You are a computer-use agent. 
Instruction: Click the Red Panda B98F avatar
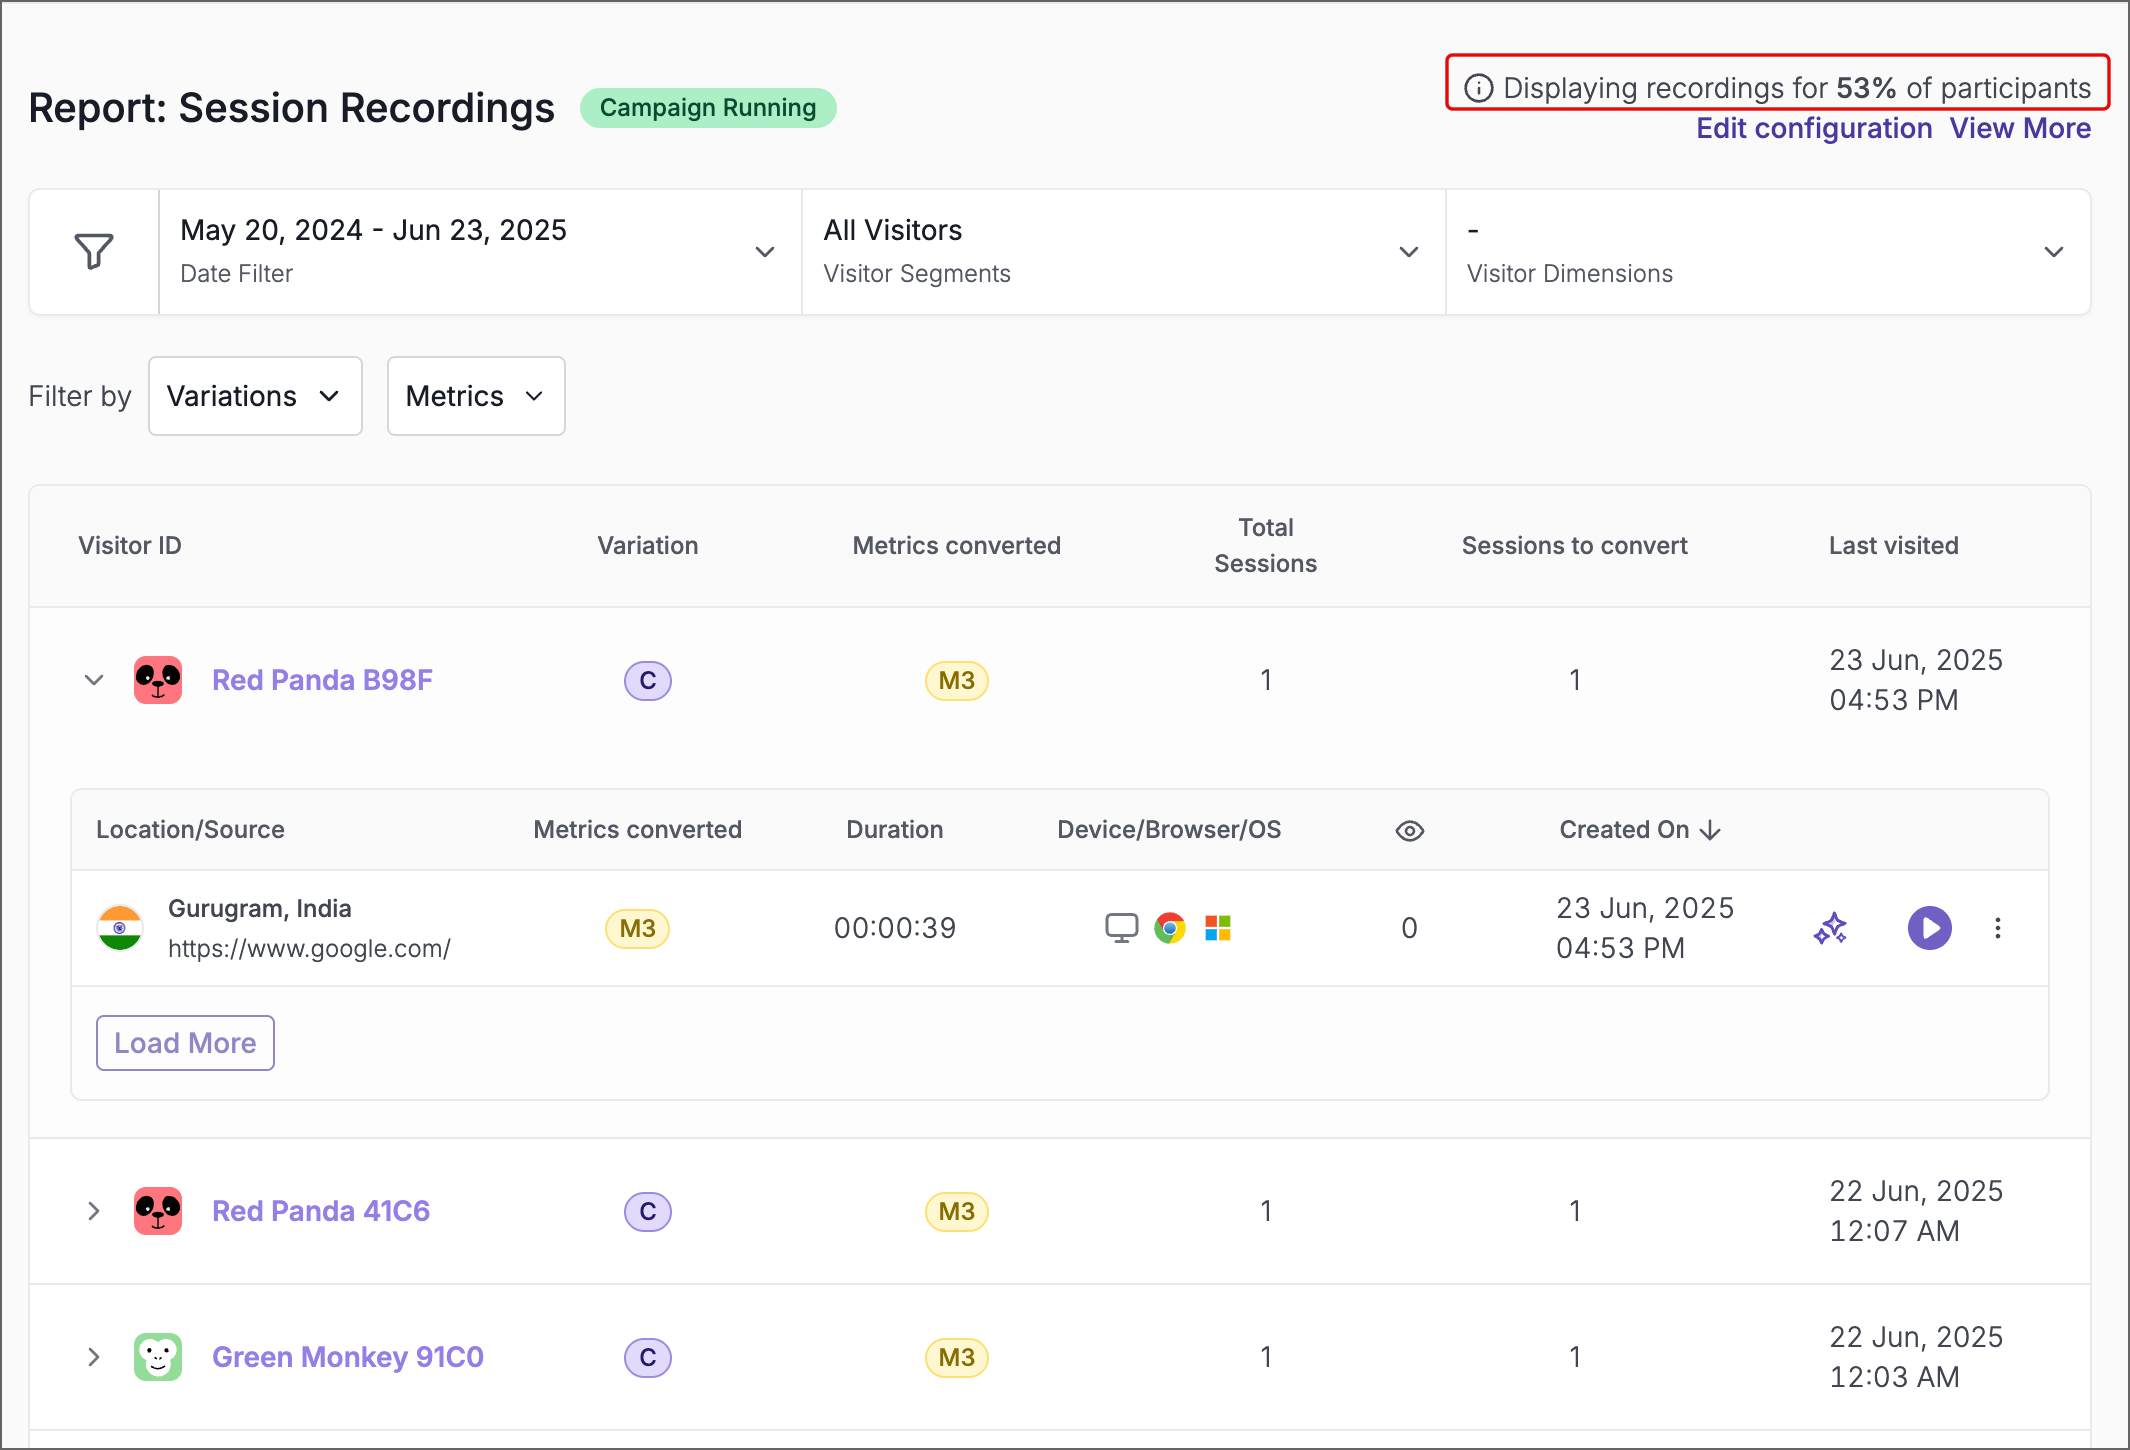(158, 680)
